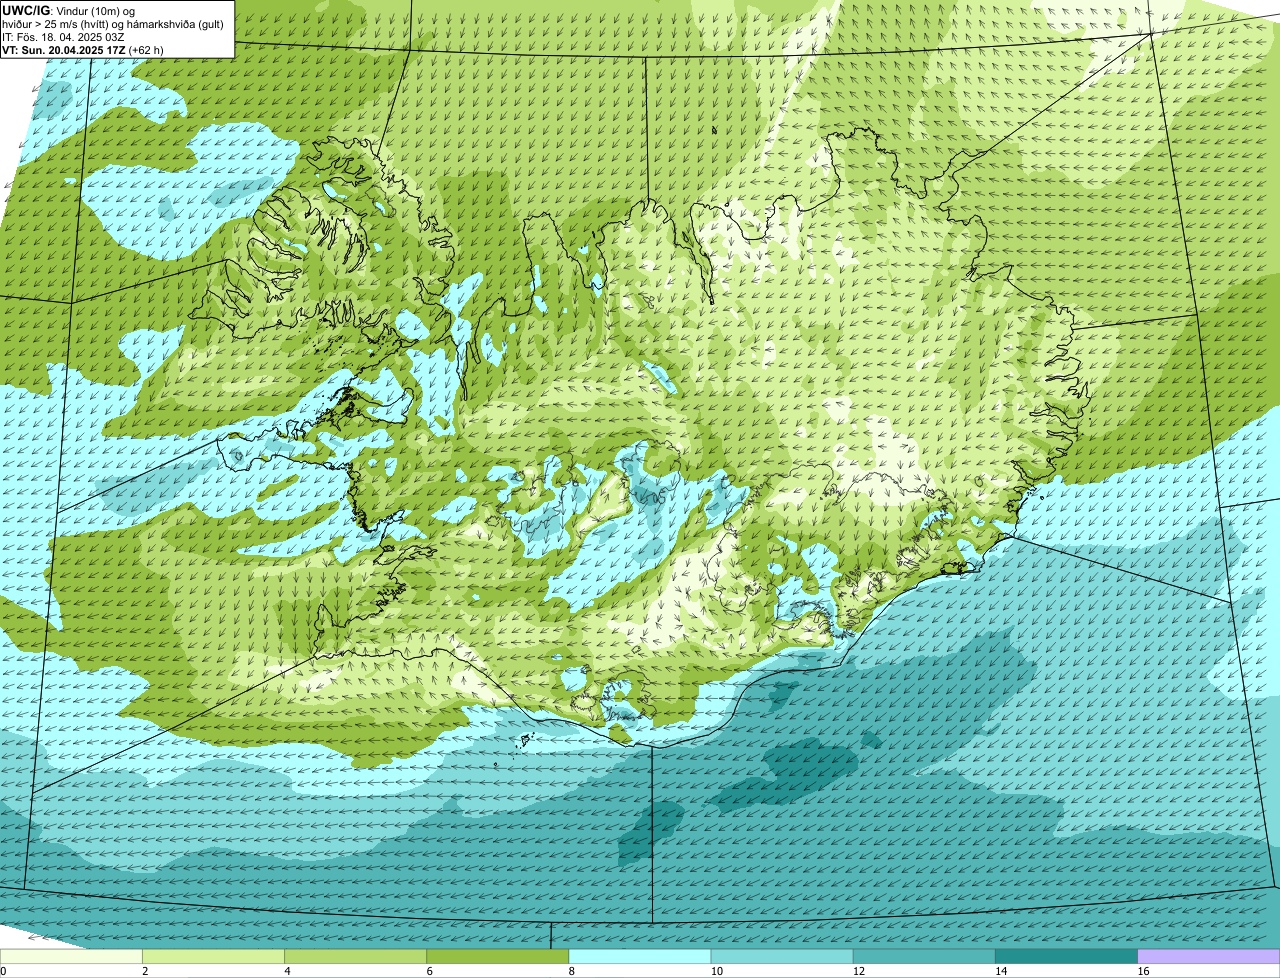Screen dimensions: 1280x978
Task: Click the light teal 10–12 m/s legend swatch
Action: (782, 956)
